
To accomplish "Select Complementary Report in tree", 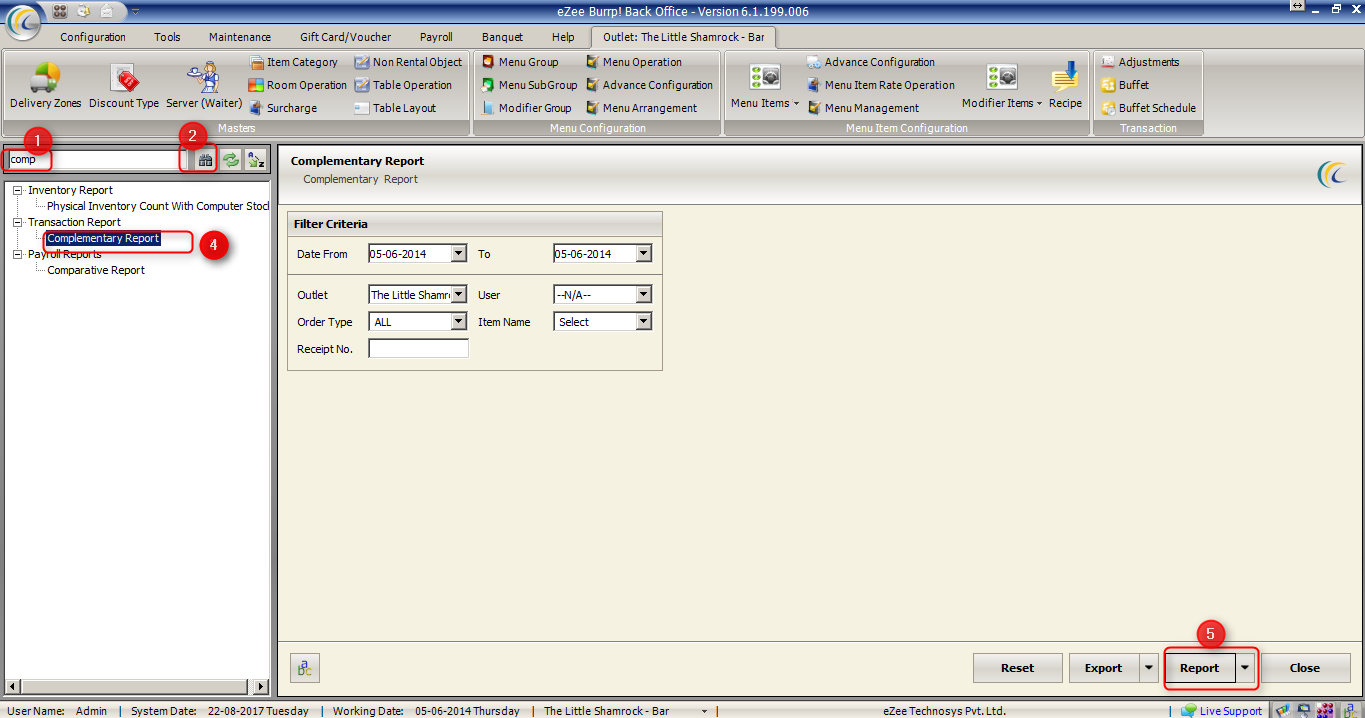I will point(103,238).
